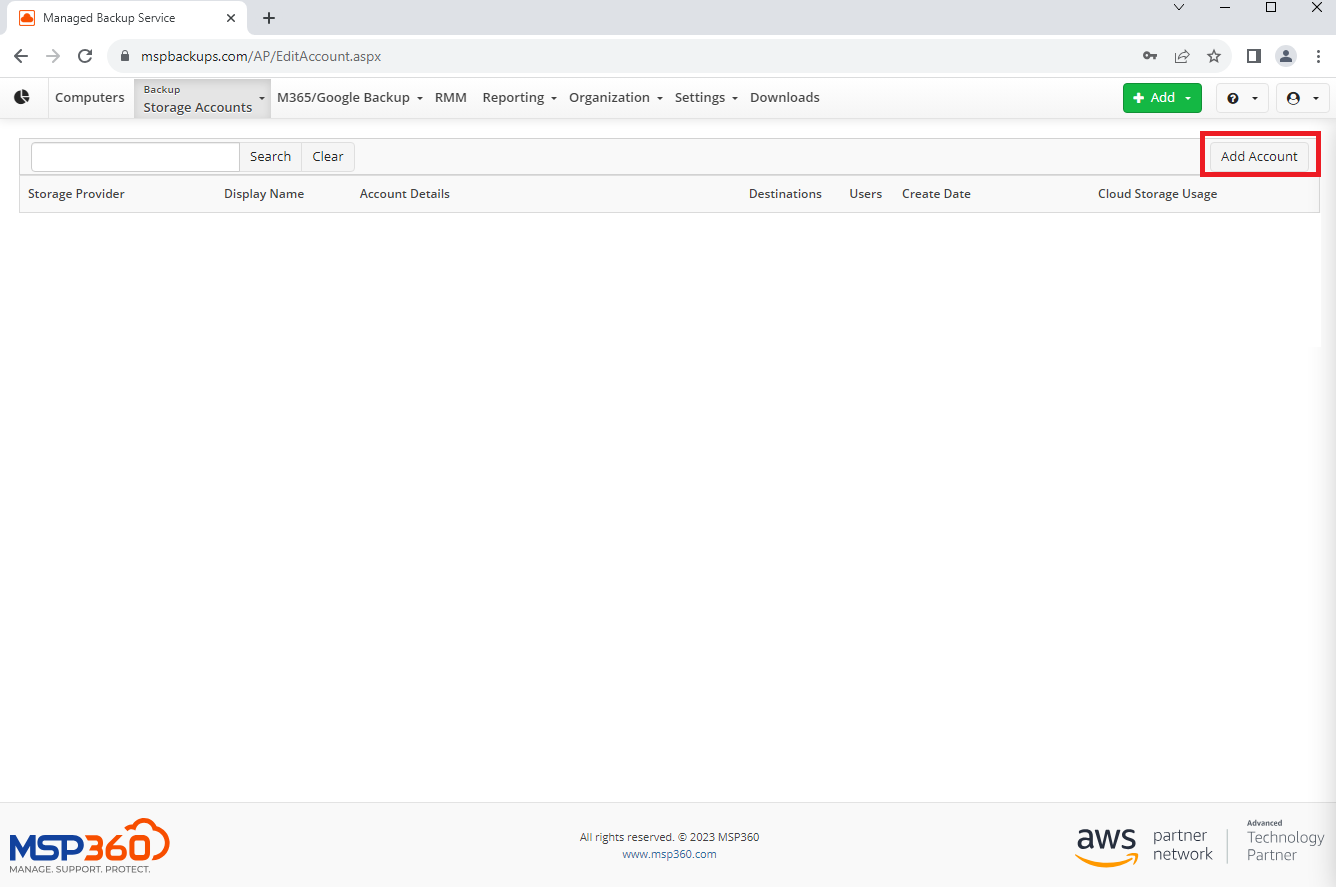The width and height of the screenshot is (1336, 887).
Task: Open the www.msp360.com footer link
Action: pos(669,854)
